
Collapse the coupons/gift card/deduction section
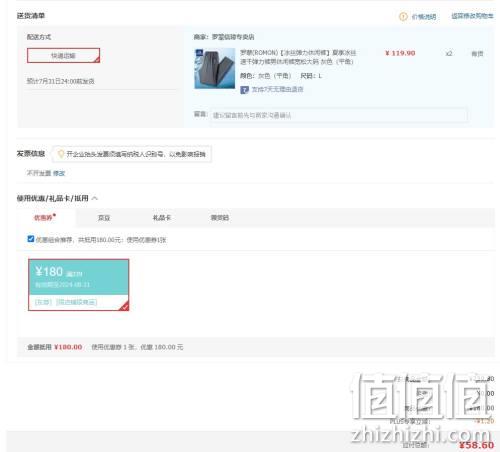(x=95, y=198)
